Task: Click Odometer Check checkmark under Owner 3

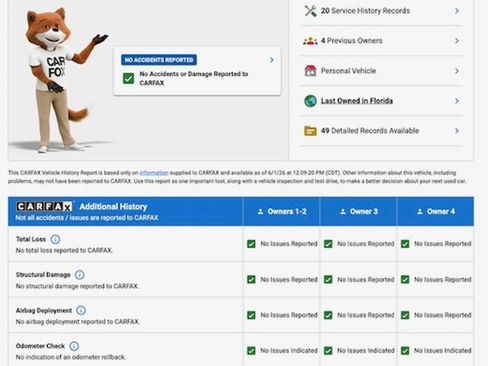Action: [x=328, y=351]
